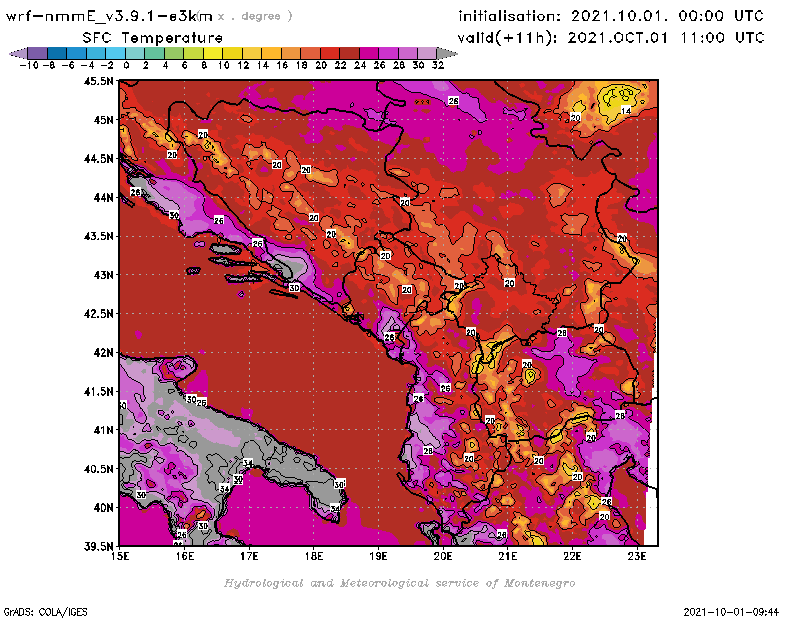The width and height of the screenshot is (800, 618).
Task: Select the magenta swatch between 24 and 26
Action: tap(368, 53)
